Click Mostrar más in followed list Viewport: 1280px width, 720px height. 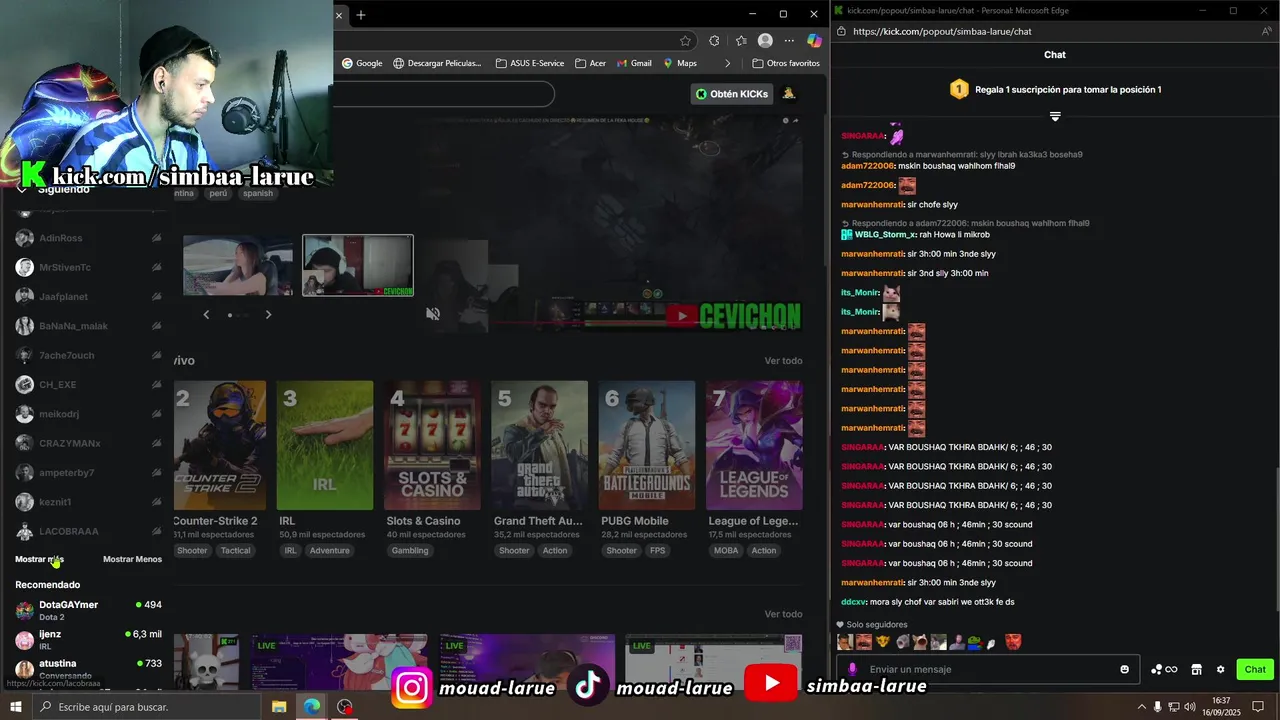[39, 559]
